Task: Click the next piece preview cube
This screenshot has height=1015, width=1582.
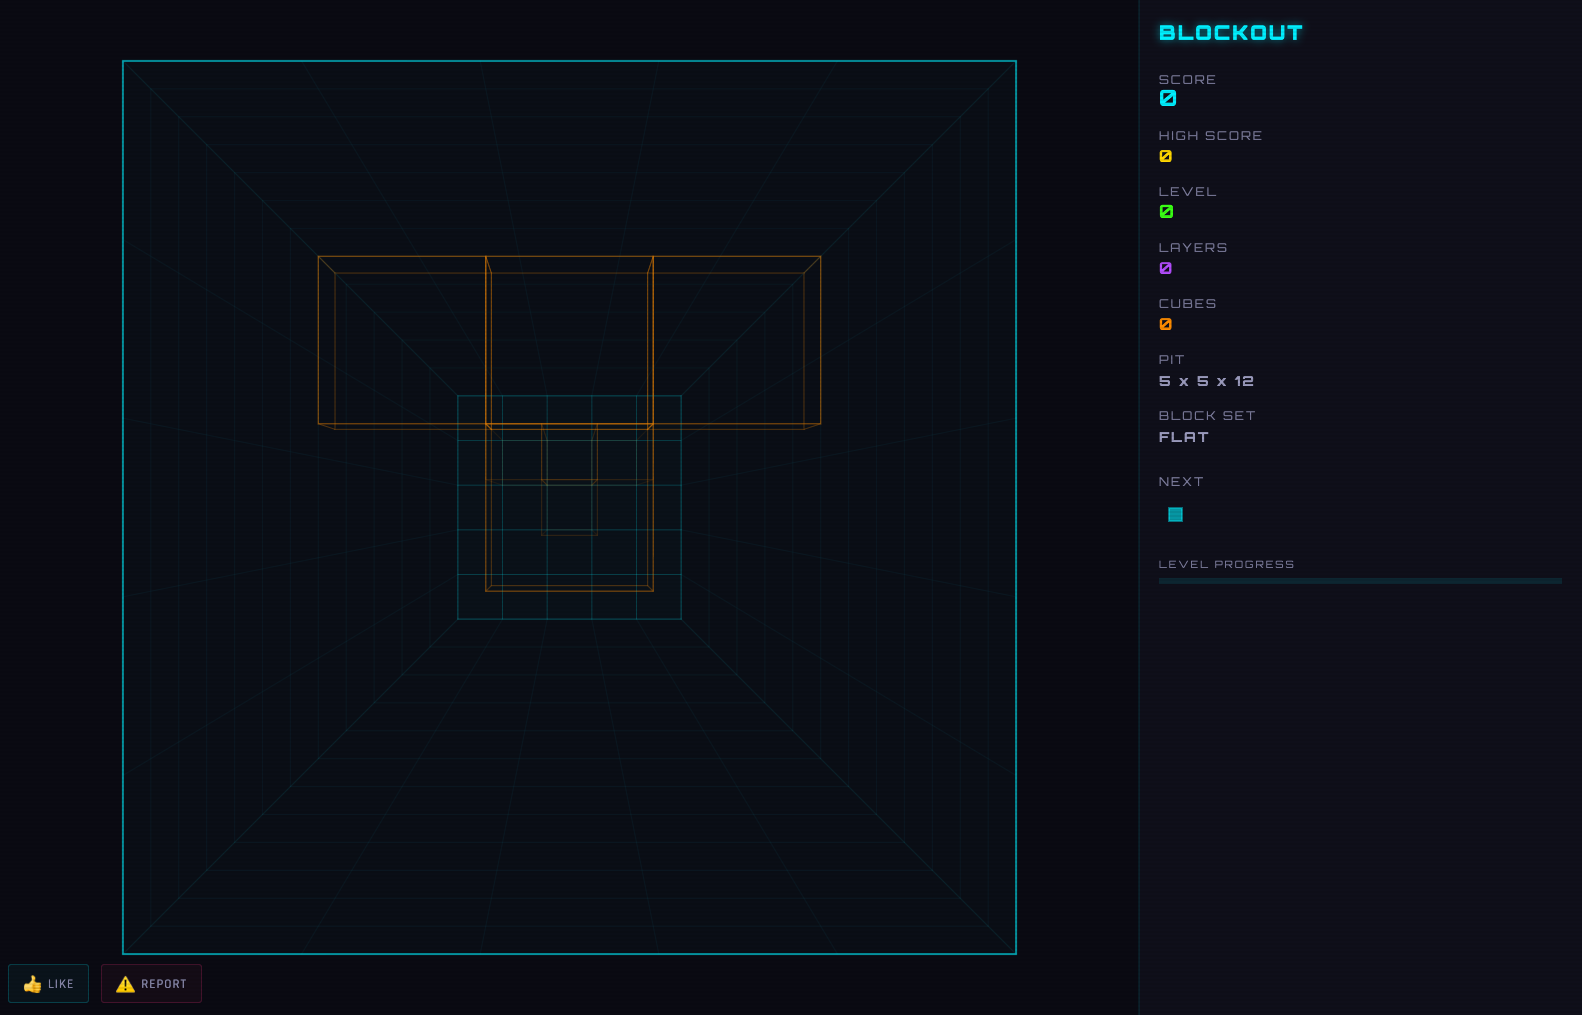Action: pyautogui.click(x=1176, y=514)
